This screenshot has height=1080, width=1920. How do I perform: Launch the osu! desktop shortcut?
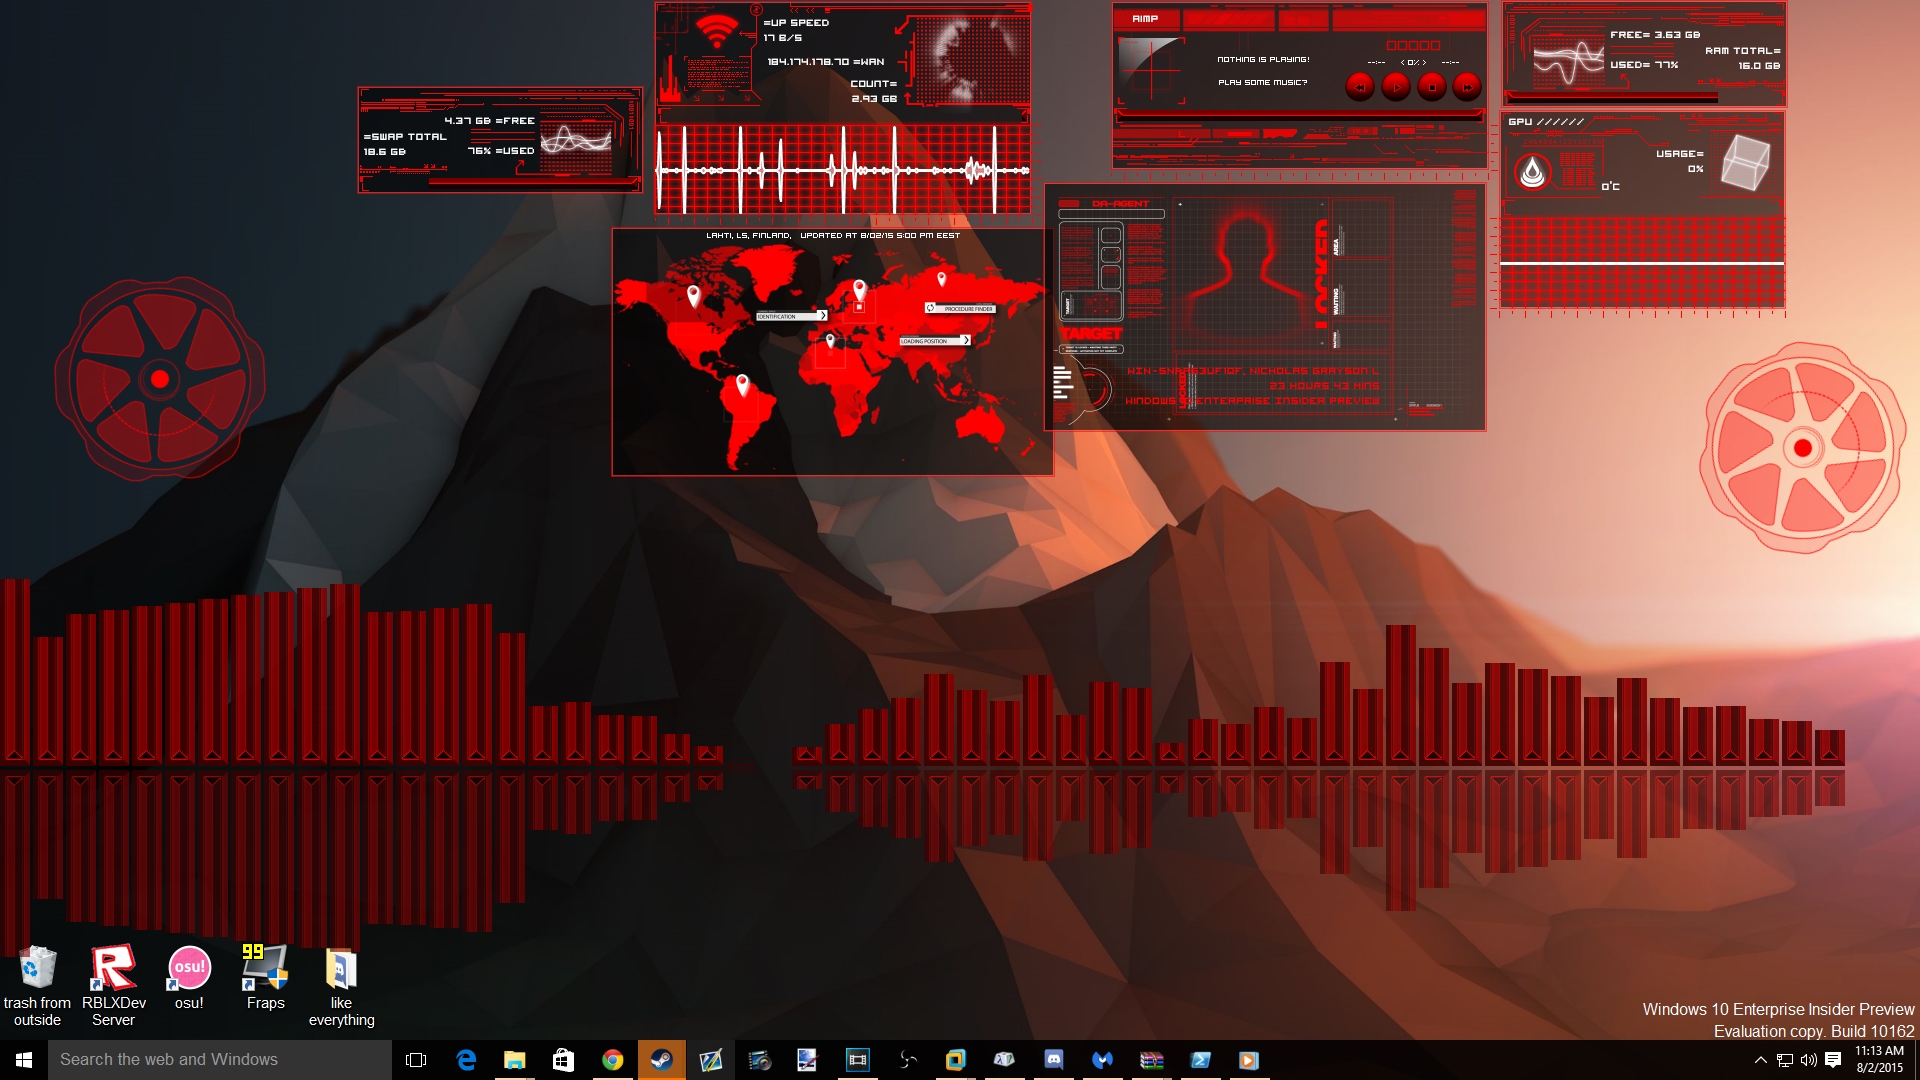[x=189, y=978]
